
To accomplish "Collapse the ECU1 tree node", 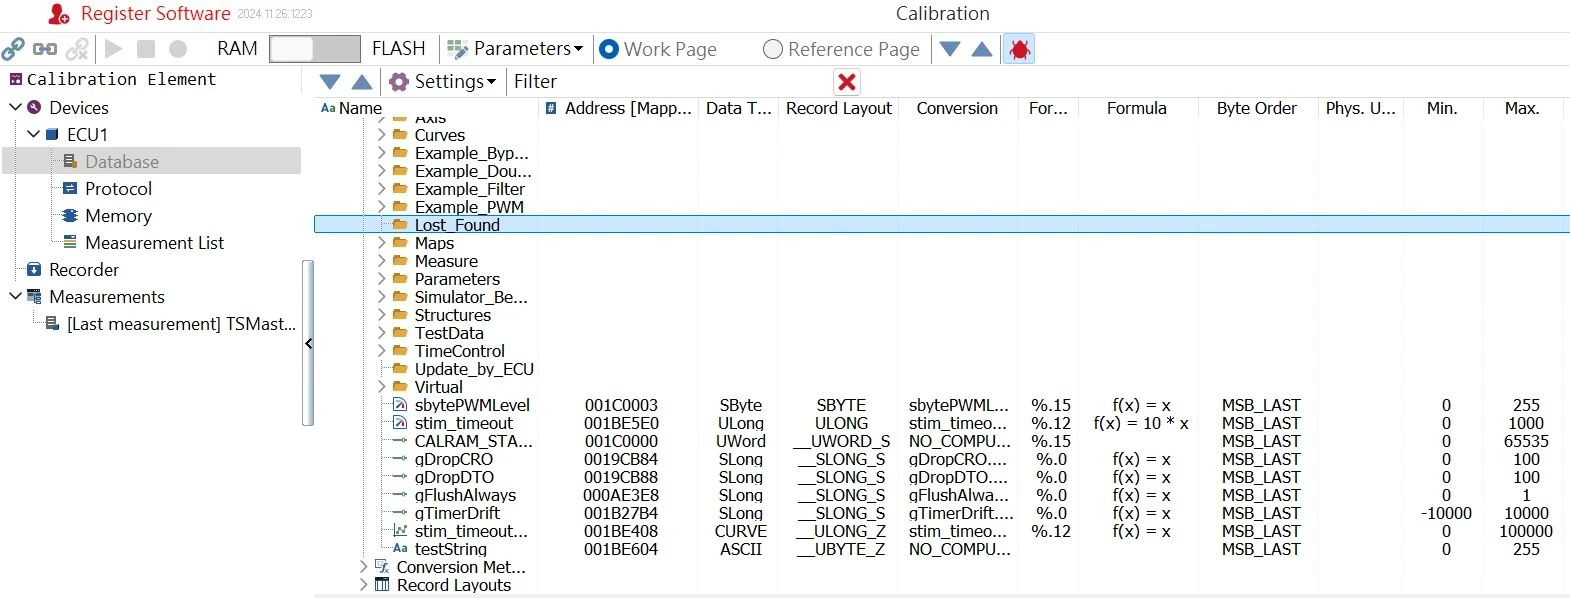I will [x=34, y=134].
